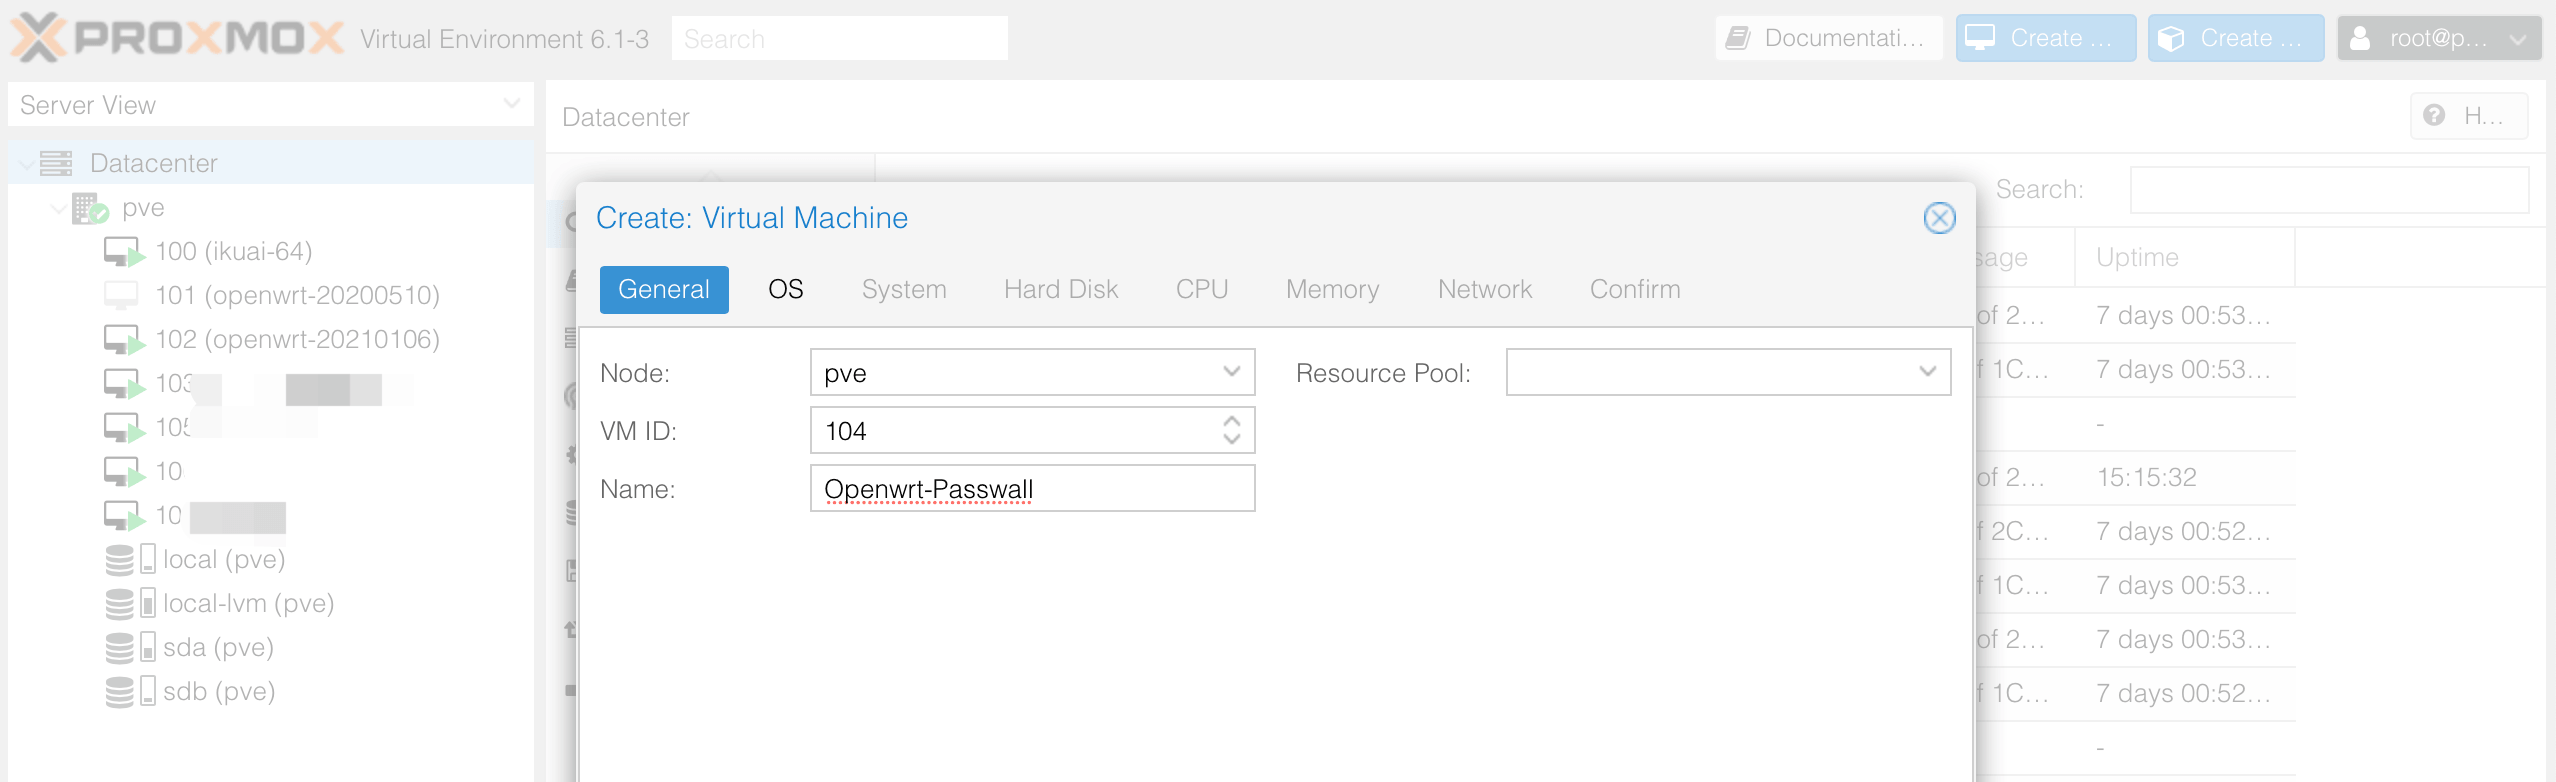Decrease VM ID with down arrow
This screenshot has height=782, width=2556.
pos(1232,439)
